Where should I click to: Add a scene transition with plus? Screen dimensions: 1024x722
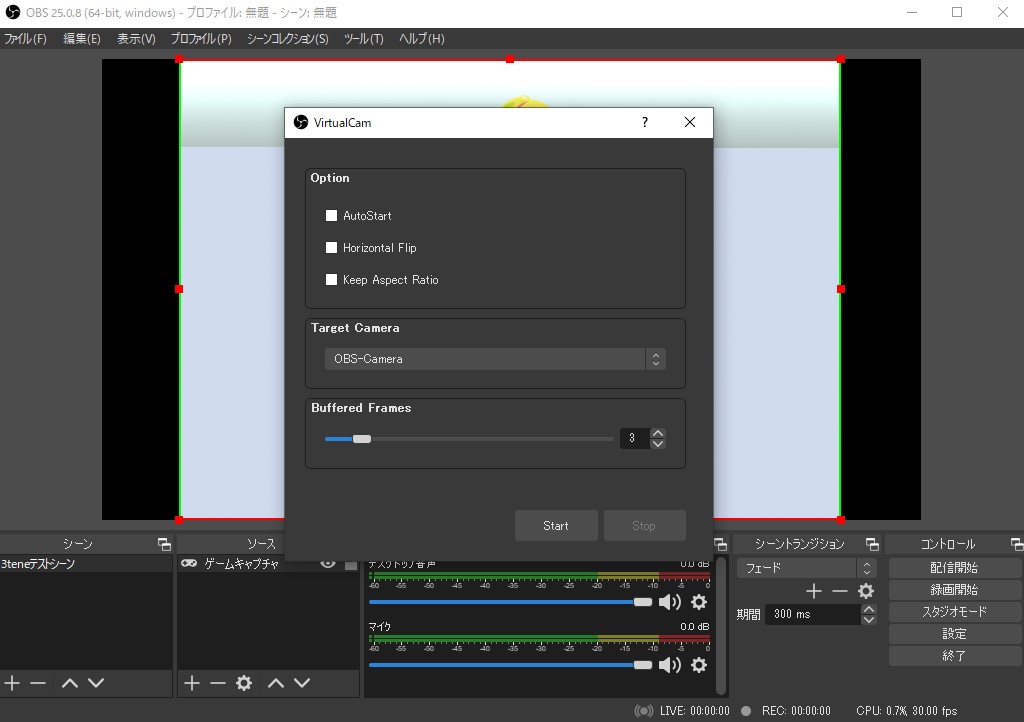point(814,591)
